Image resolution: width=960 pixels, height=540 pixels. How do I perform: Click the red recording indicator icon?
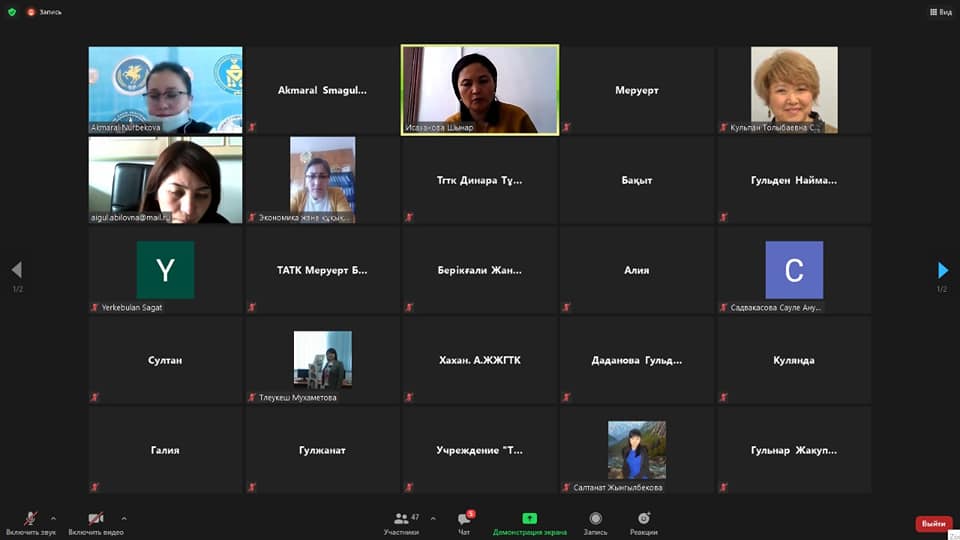click(32, 12)
